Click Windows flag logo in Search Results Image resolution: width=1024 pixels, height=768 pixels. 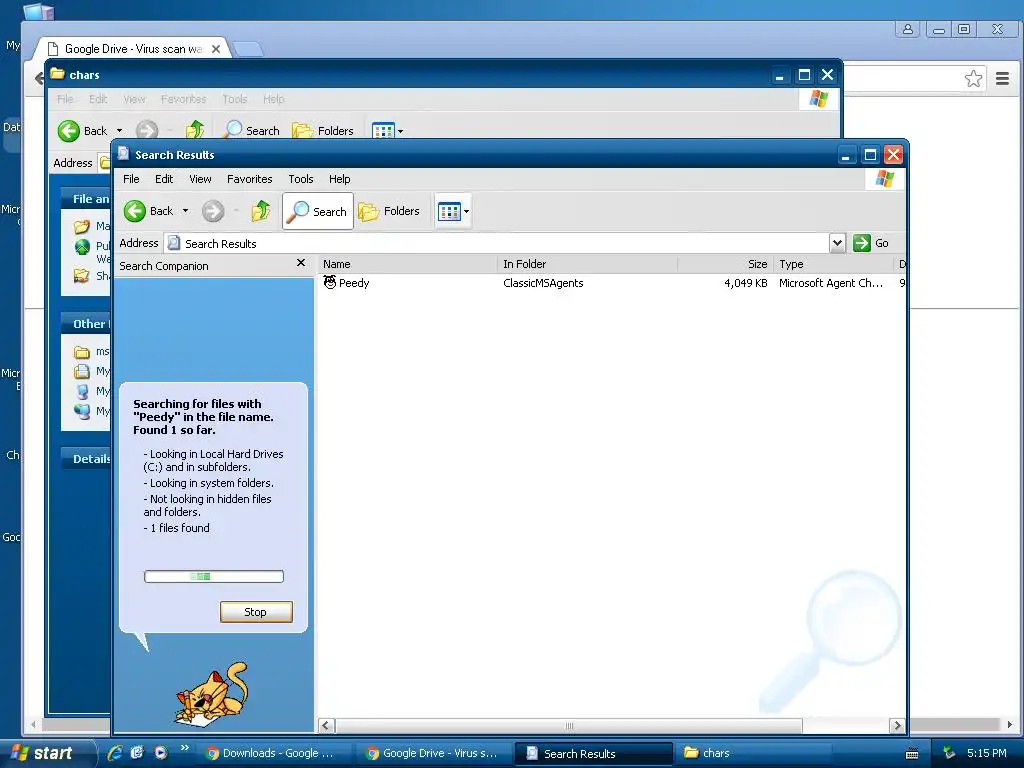(885, 179)
